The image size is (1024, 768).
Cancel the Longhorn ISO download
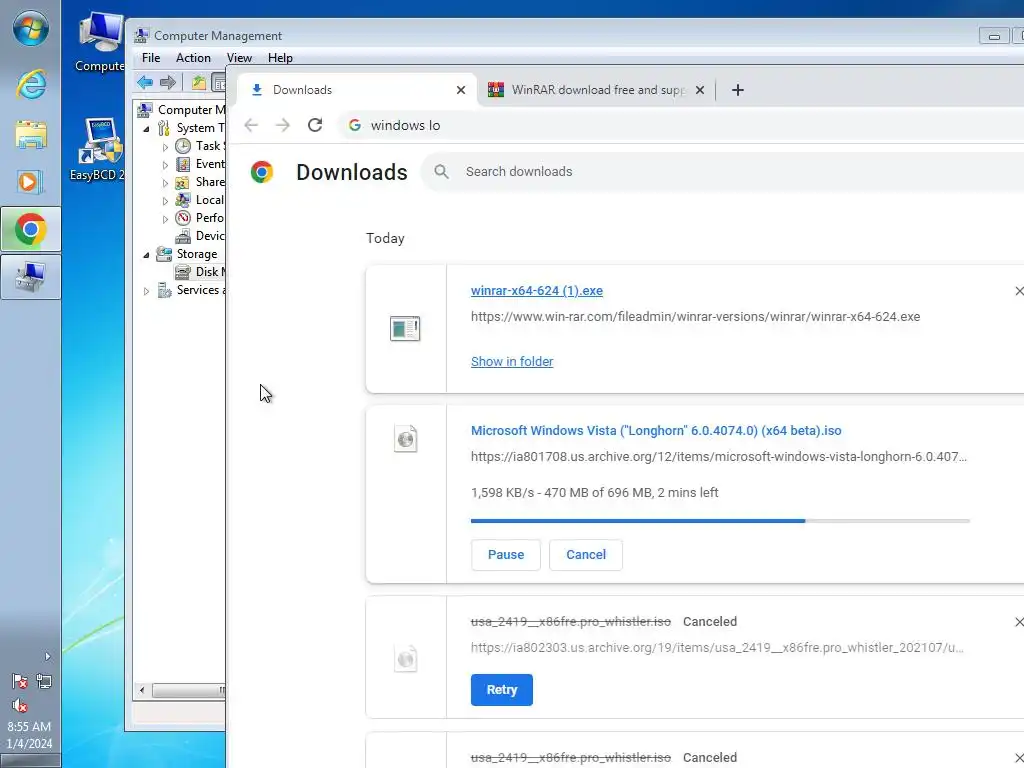coord(586,554)
